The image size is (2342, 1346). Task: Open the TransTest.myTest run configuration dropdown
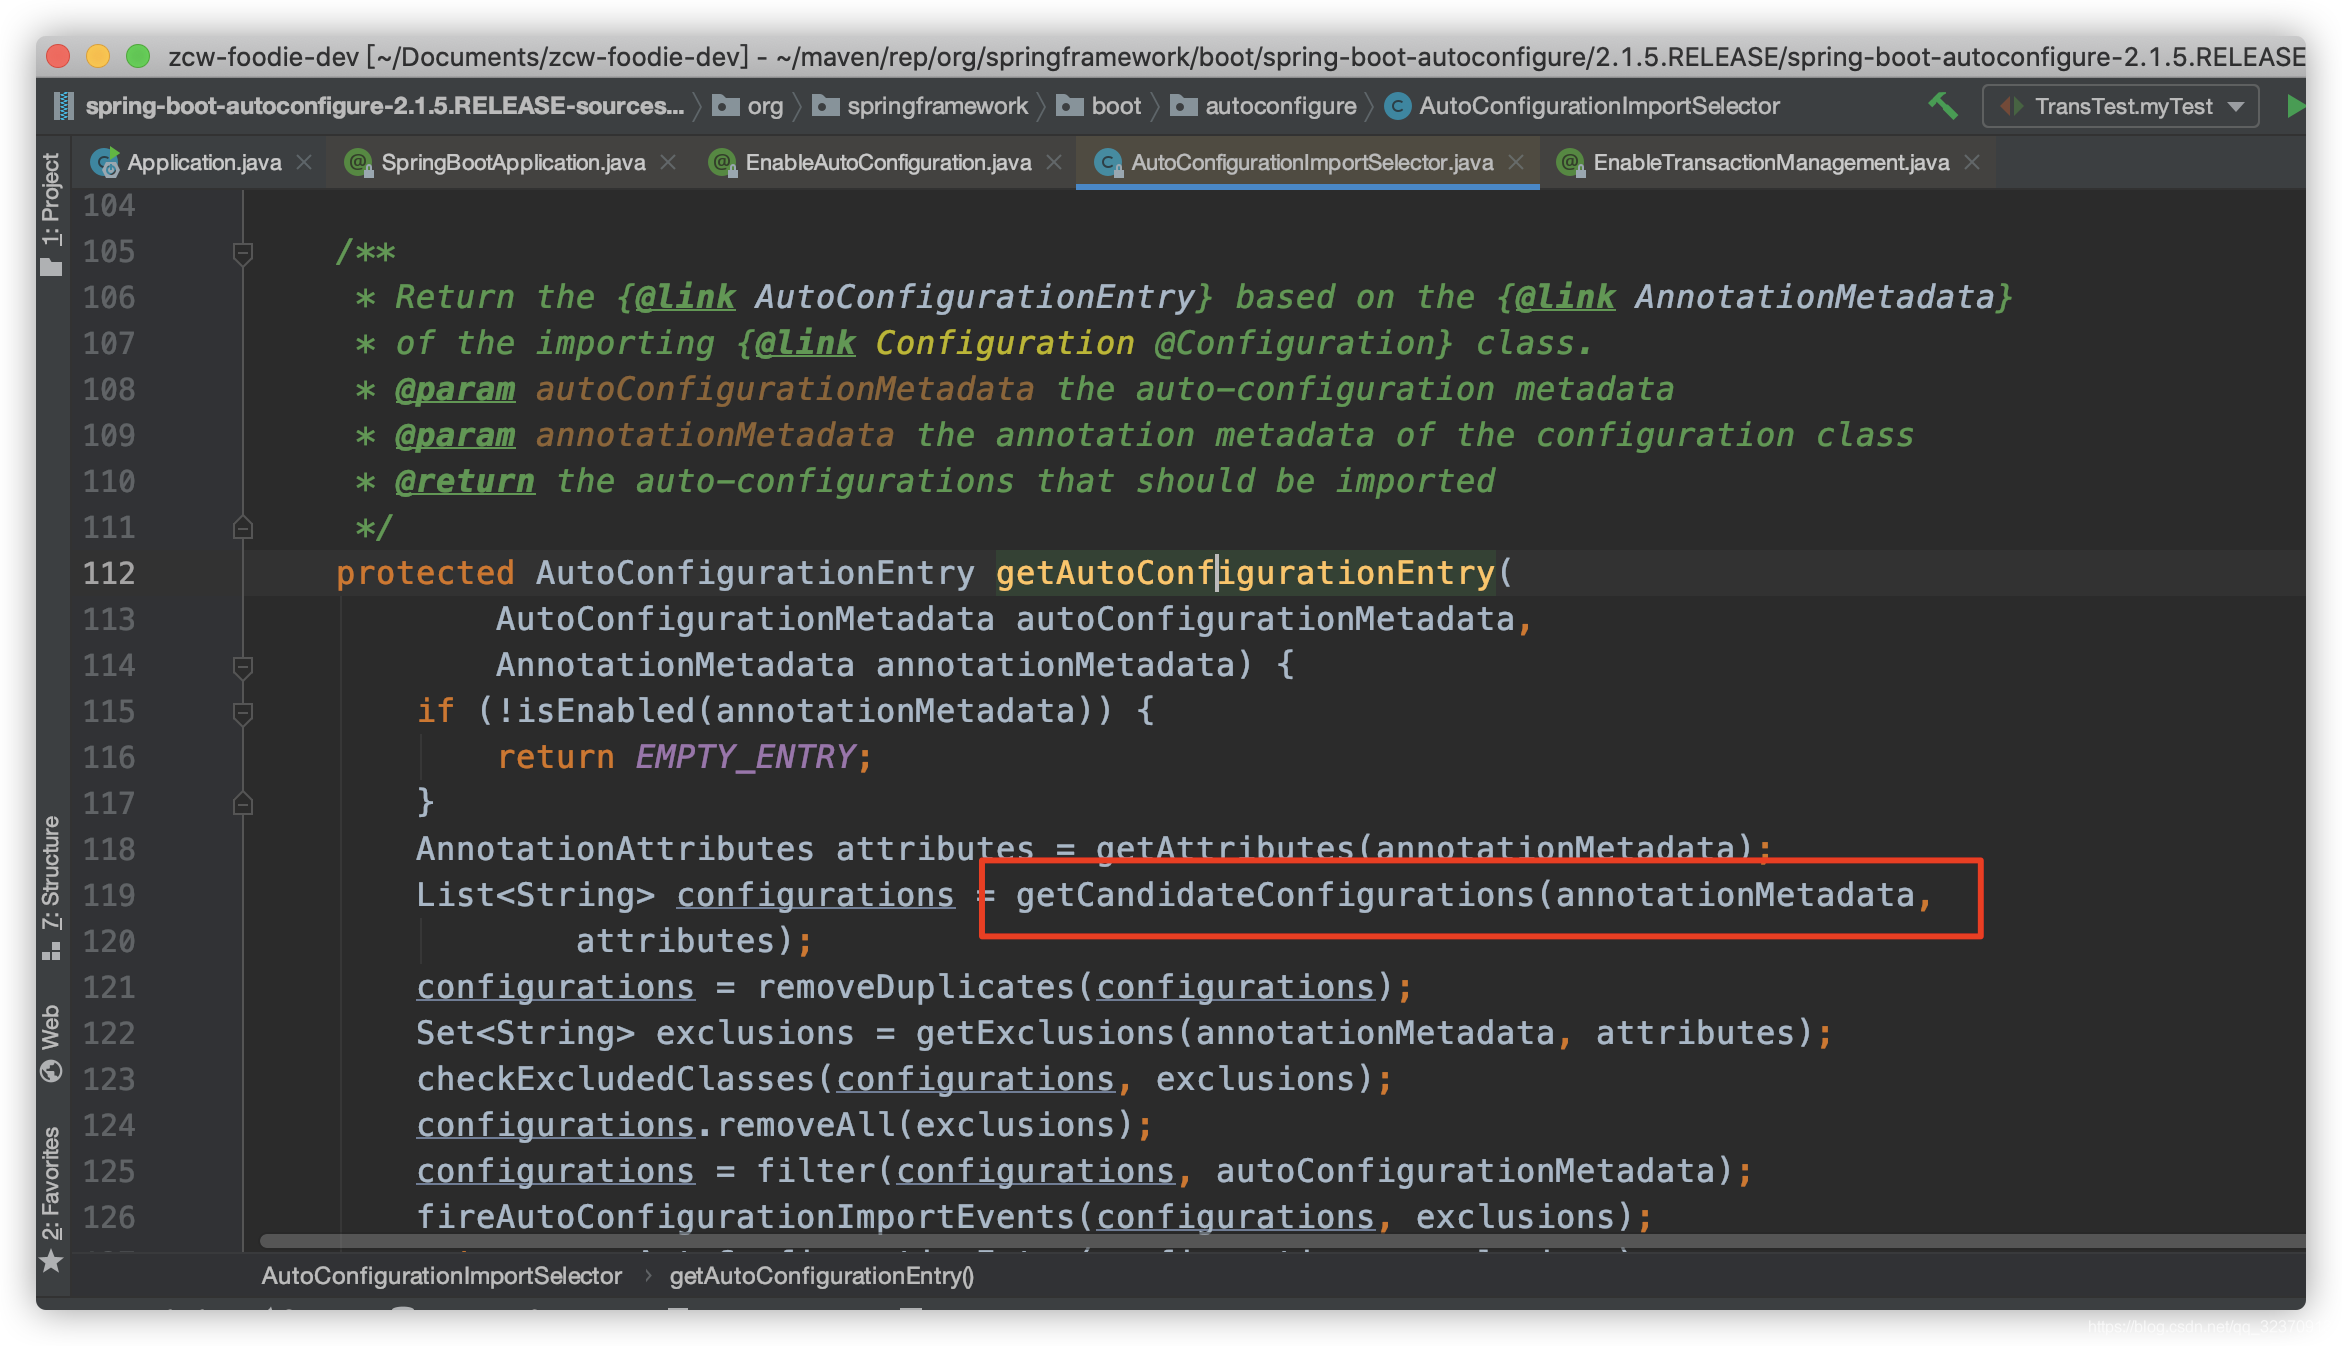2120,106
